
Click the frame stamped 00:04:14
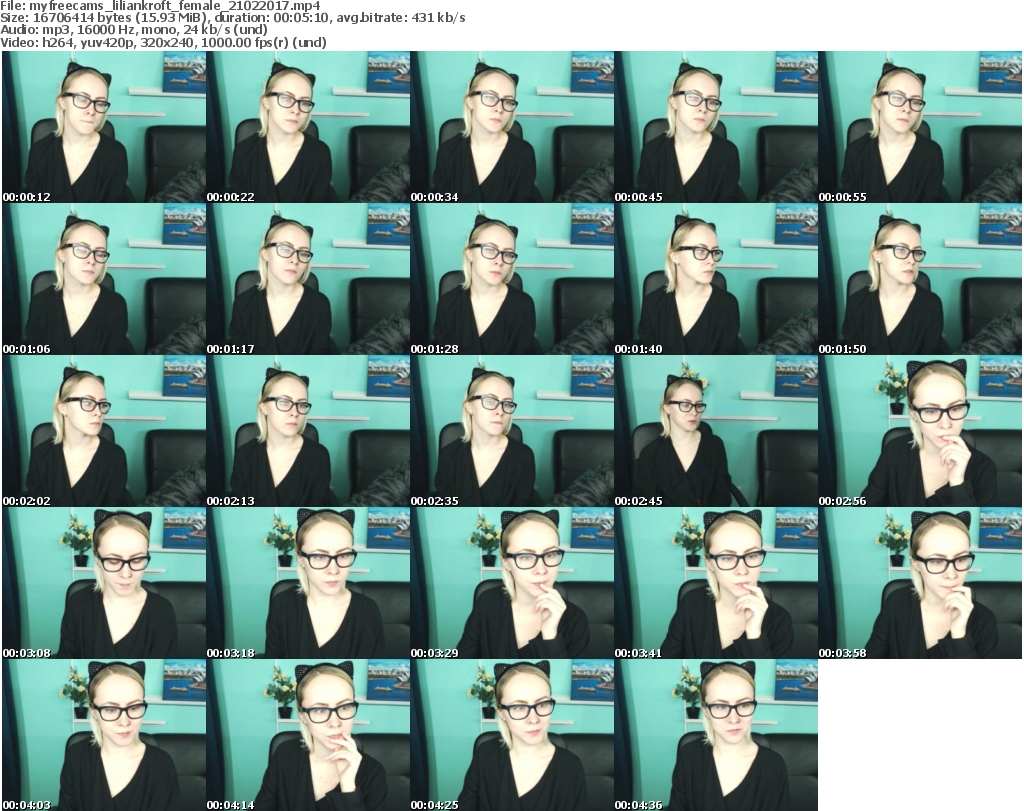coord(308,735)
